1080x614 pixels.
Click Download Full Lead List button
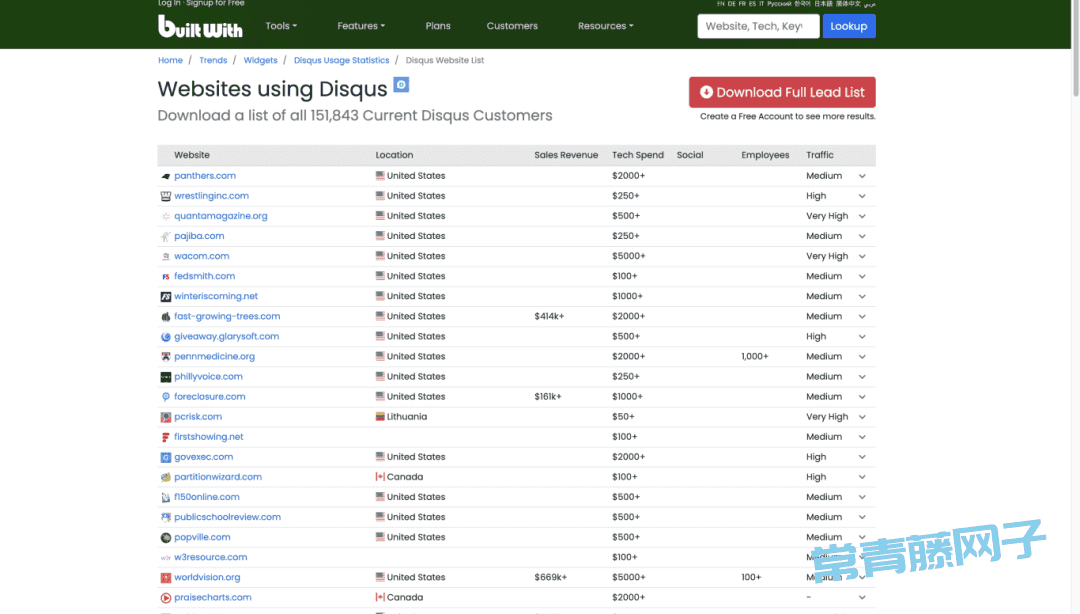782,92
